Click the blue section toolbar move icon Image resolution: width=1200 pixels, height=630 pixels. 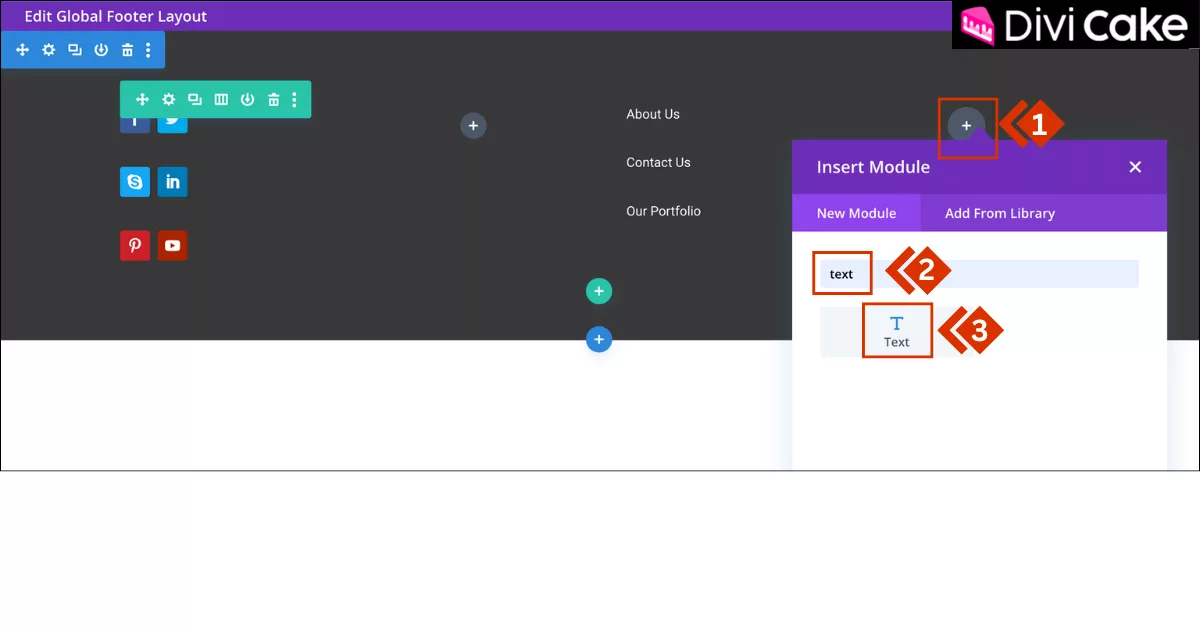pos(22,50)
